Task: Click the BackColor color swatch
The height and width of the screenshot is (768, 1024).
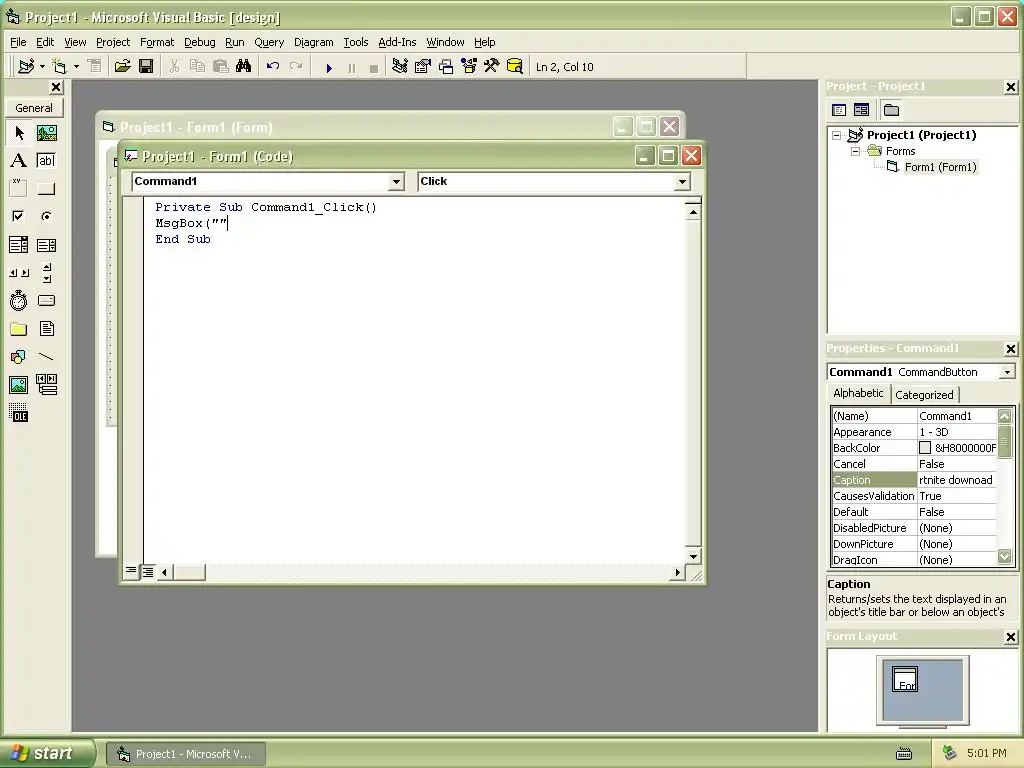Action: [x=925, y=448]
